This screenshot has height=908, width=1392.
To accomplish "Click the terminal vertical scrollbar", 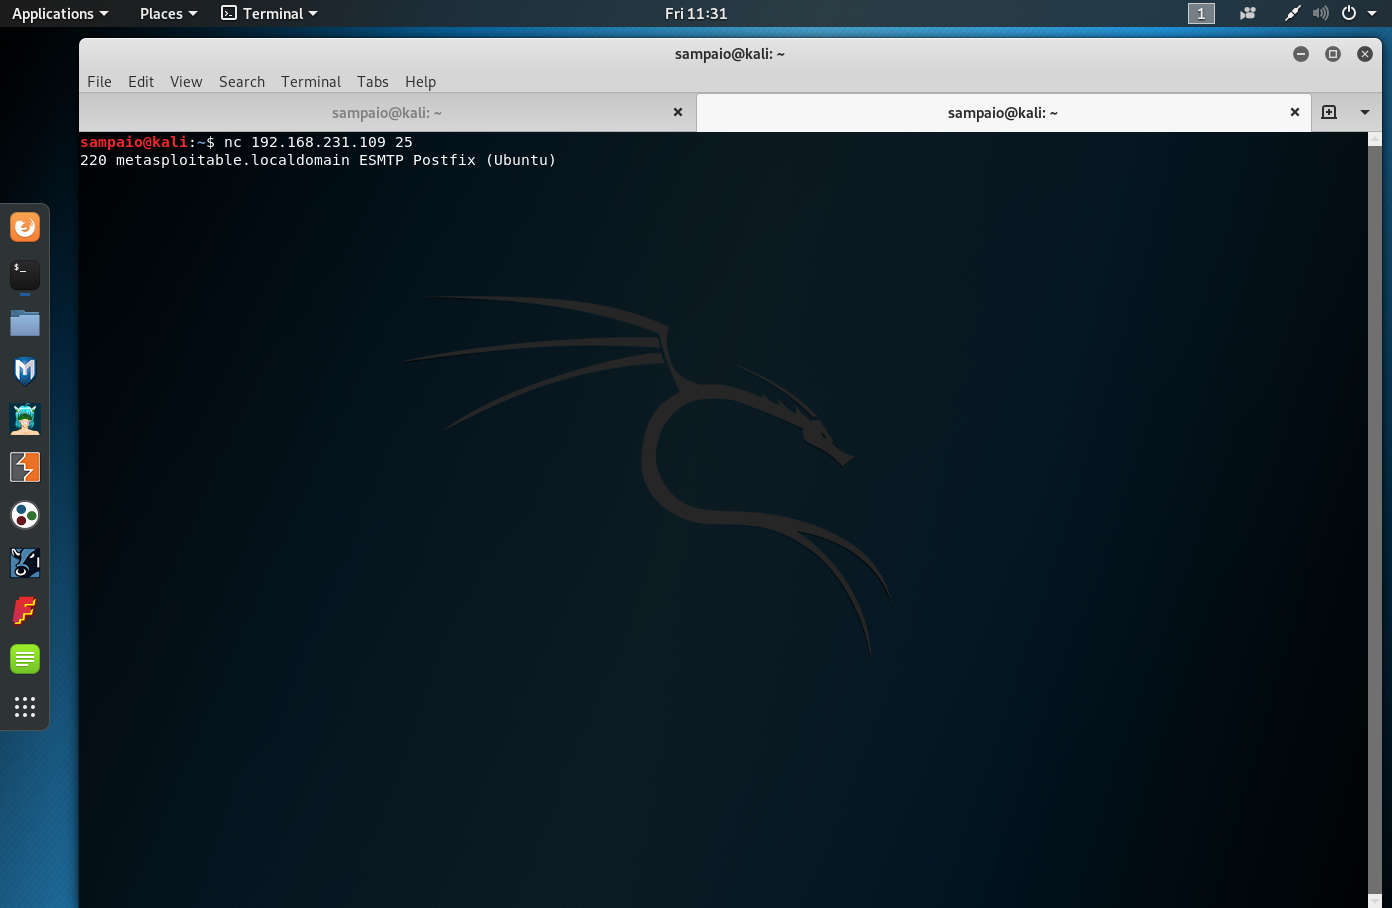I will click(1374, 519).
